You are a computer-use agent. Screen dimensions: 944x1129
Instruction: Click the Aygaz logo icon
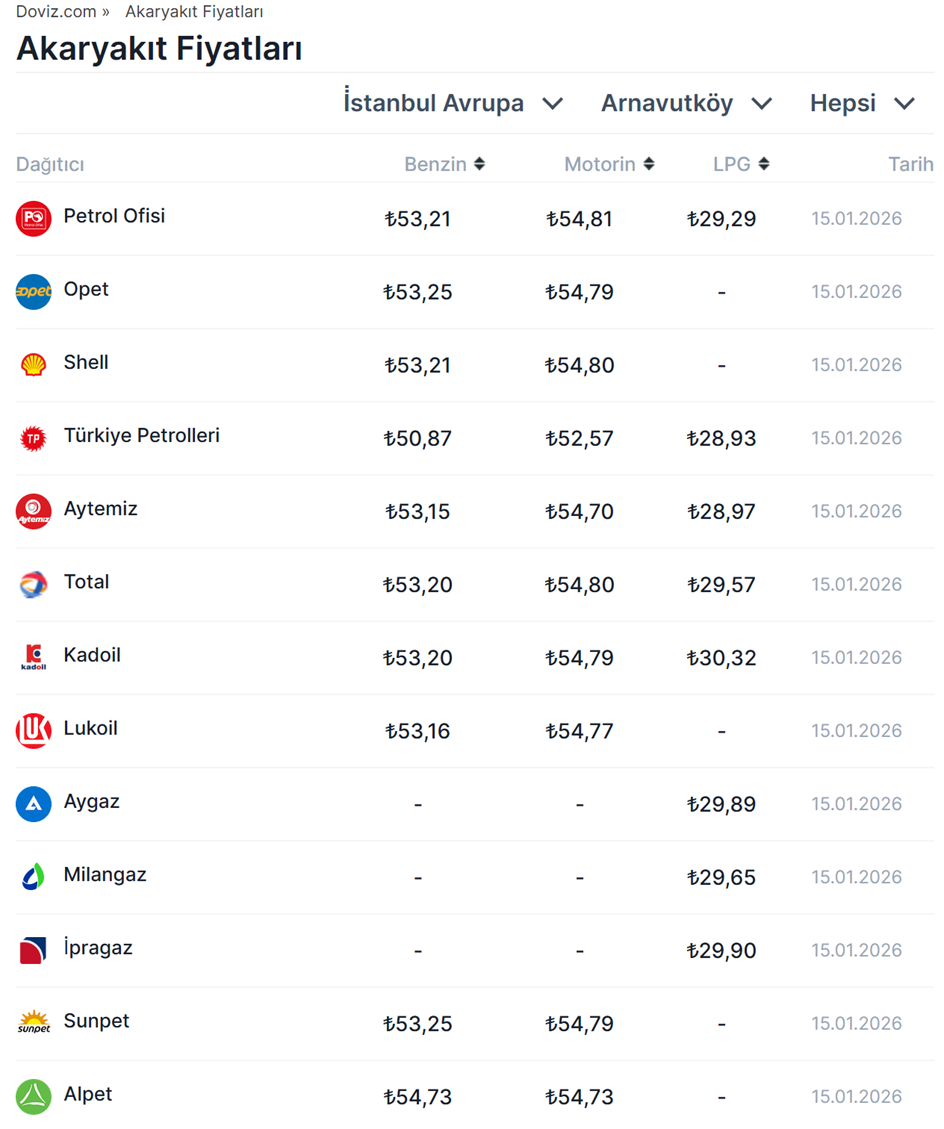(33, 804)
